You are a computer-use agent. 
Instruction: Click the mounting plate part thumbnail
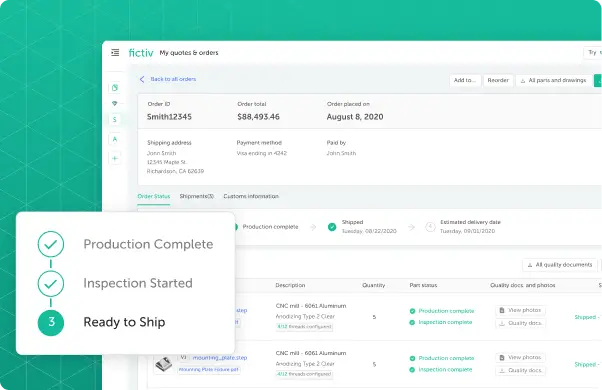(164, 365)
